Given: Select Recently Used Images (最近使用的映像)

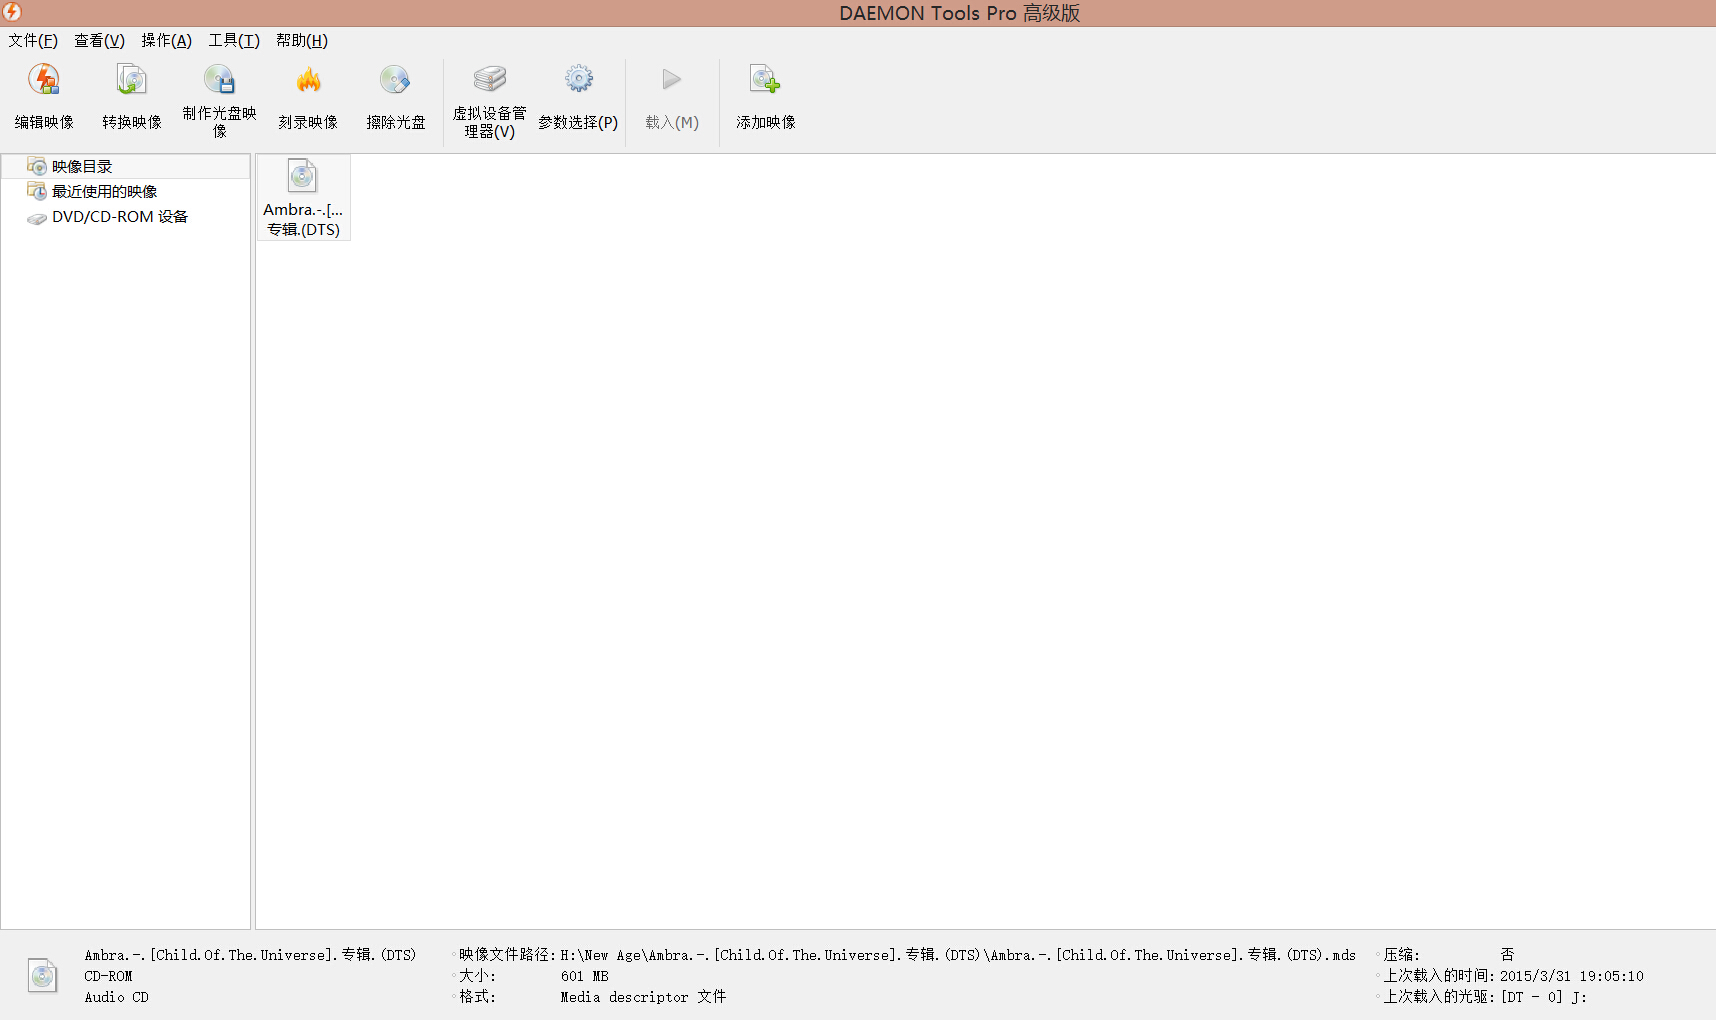Looking at the screenshot, I should tap(104, 191).
